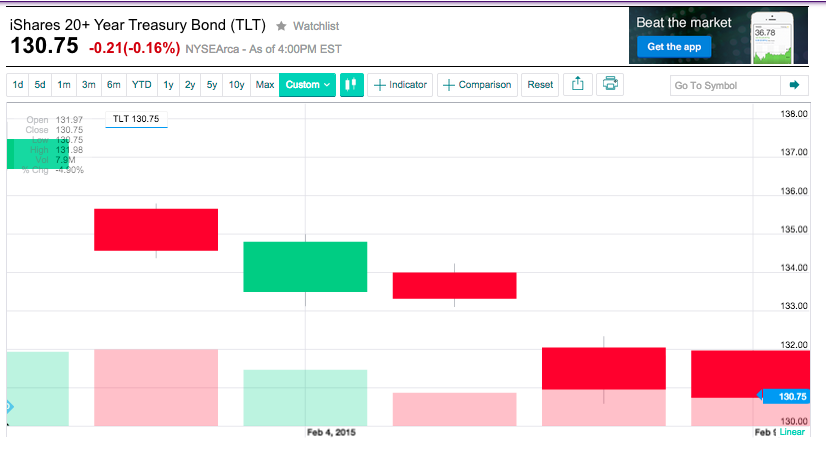Click the 138.00 axis label
The height and width of the screenshot is (452, 826).
click(x=794, y=114)
